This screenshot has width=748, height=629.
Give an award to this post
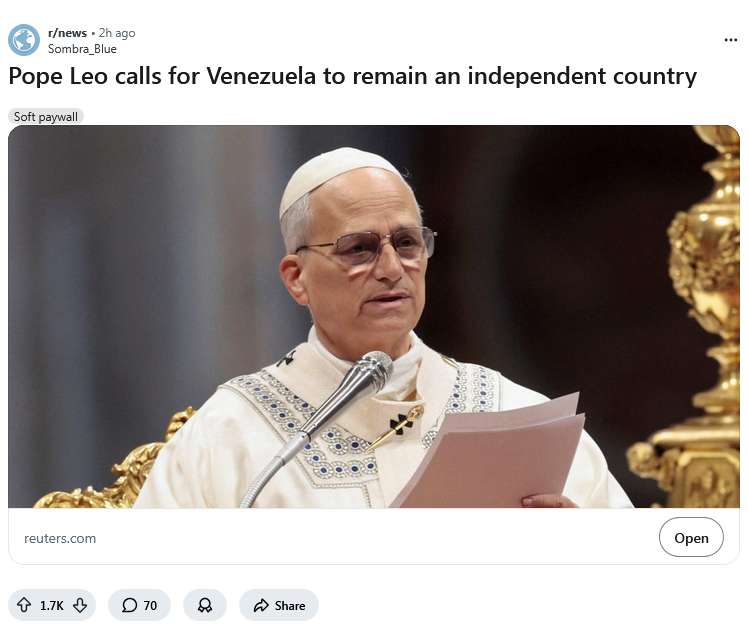(205, 605)
